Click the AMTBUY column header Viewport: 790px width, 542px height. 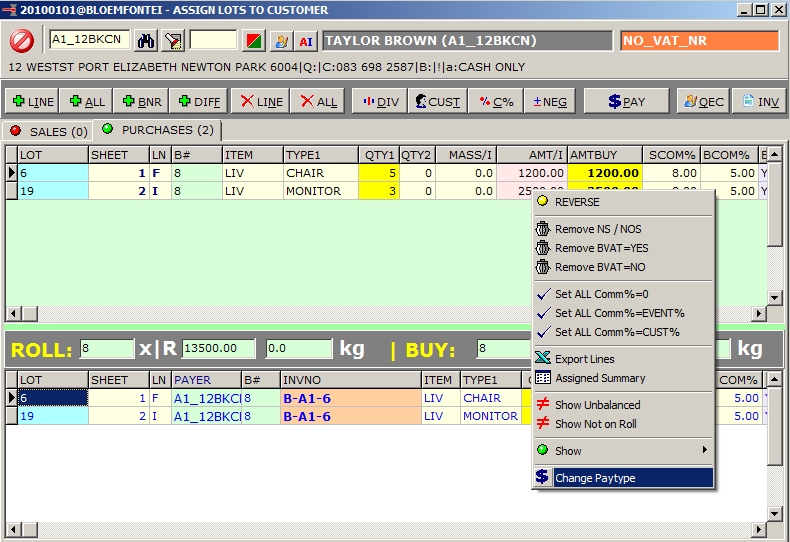click(x=605, y=155)
